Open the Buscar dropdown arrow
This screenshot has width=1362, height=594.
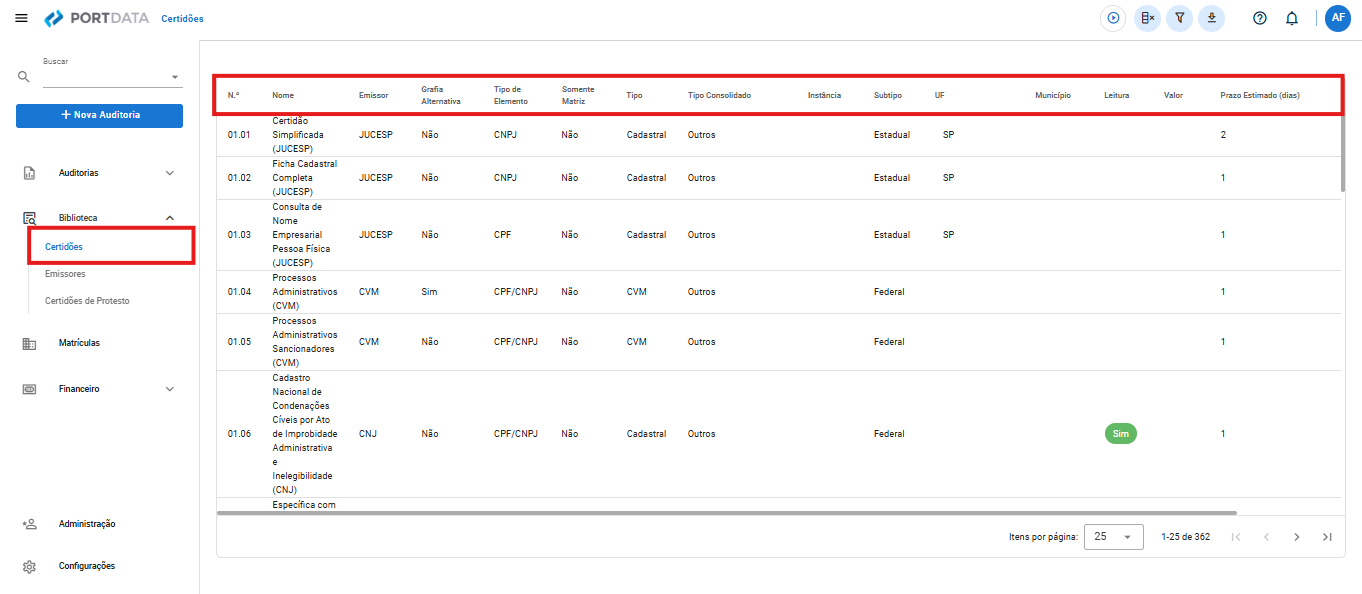pos(175,77)
